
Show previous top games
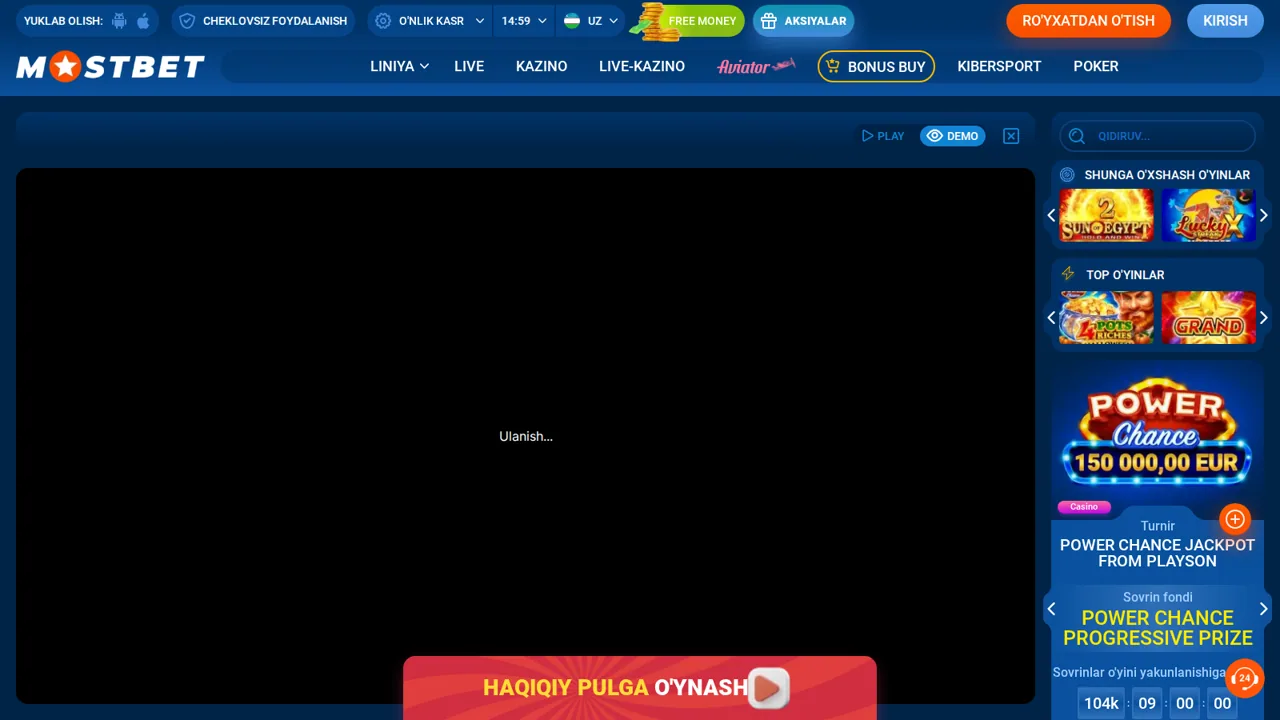click(x=1051, y=318)
